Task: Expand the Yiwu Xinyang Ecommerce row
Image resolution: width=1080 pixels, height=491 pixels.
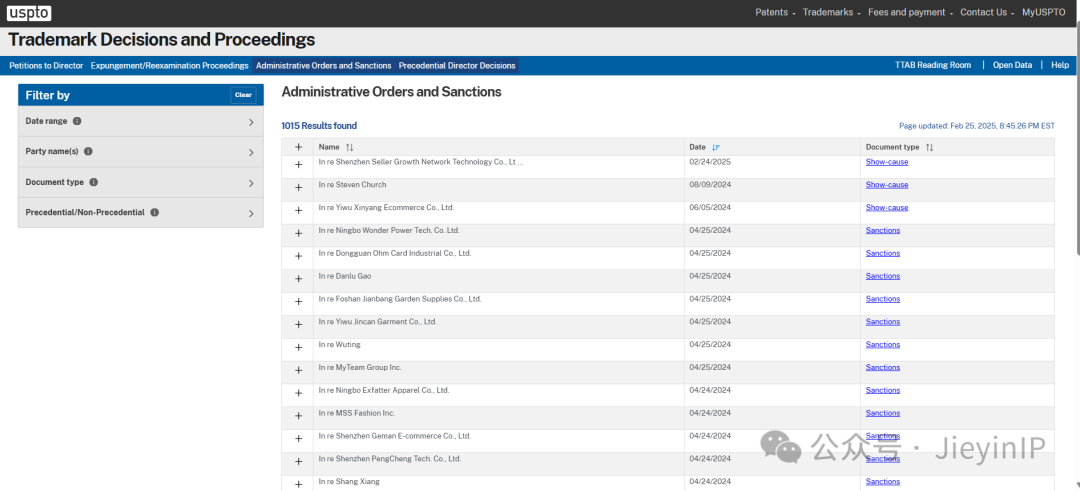Action: (x=298, y=211)
